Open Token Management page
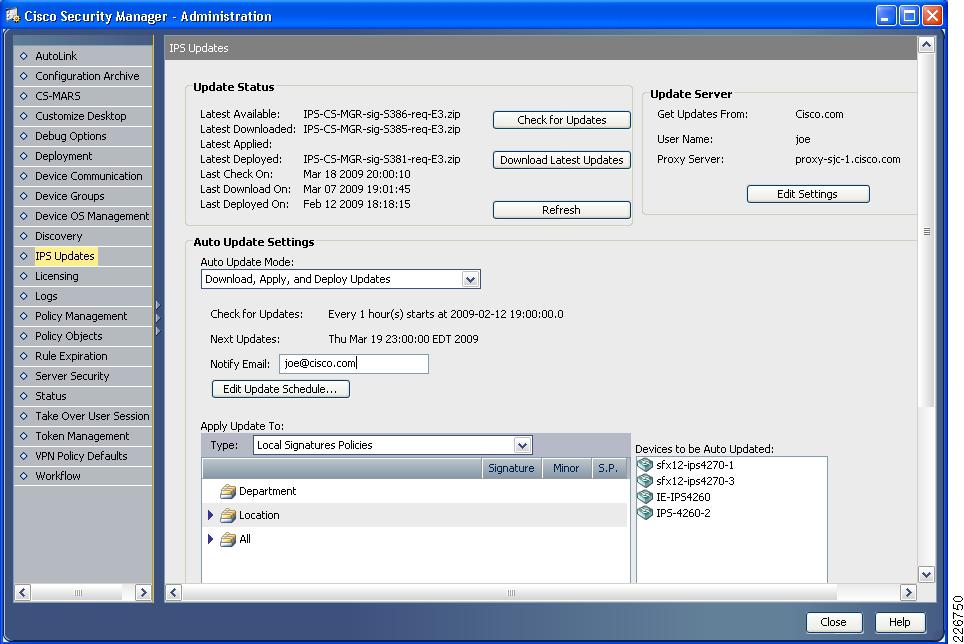Screen dimensions: 964x644 click(x=82, y=436)
